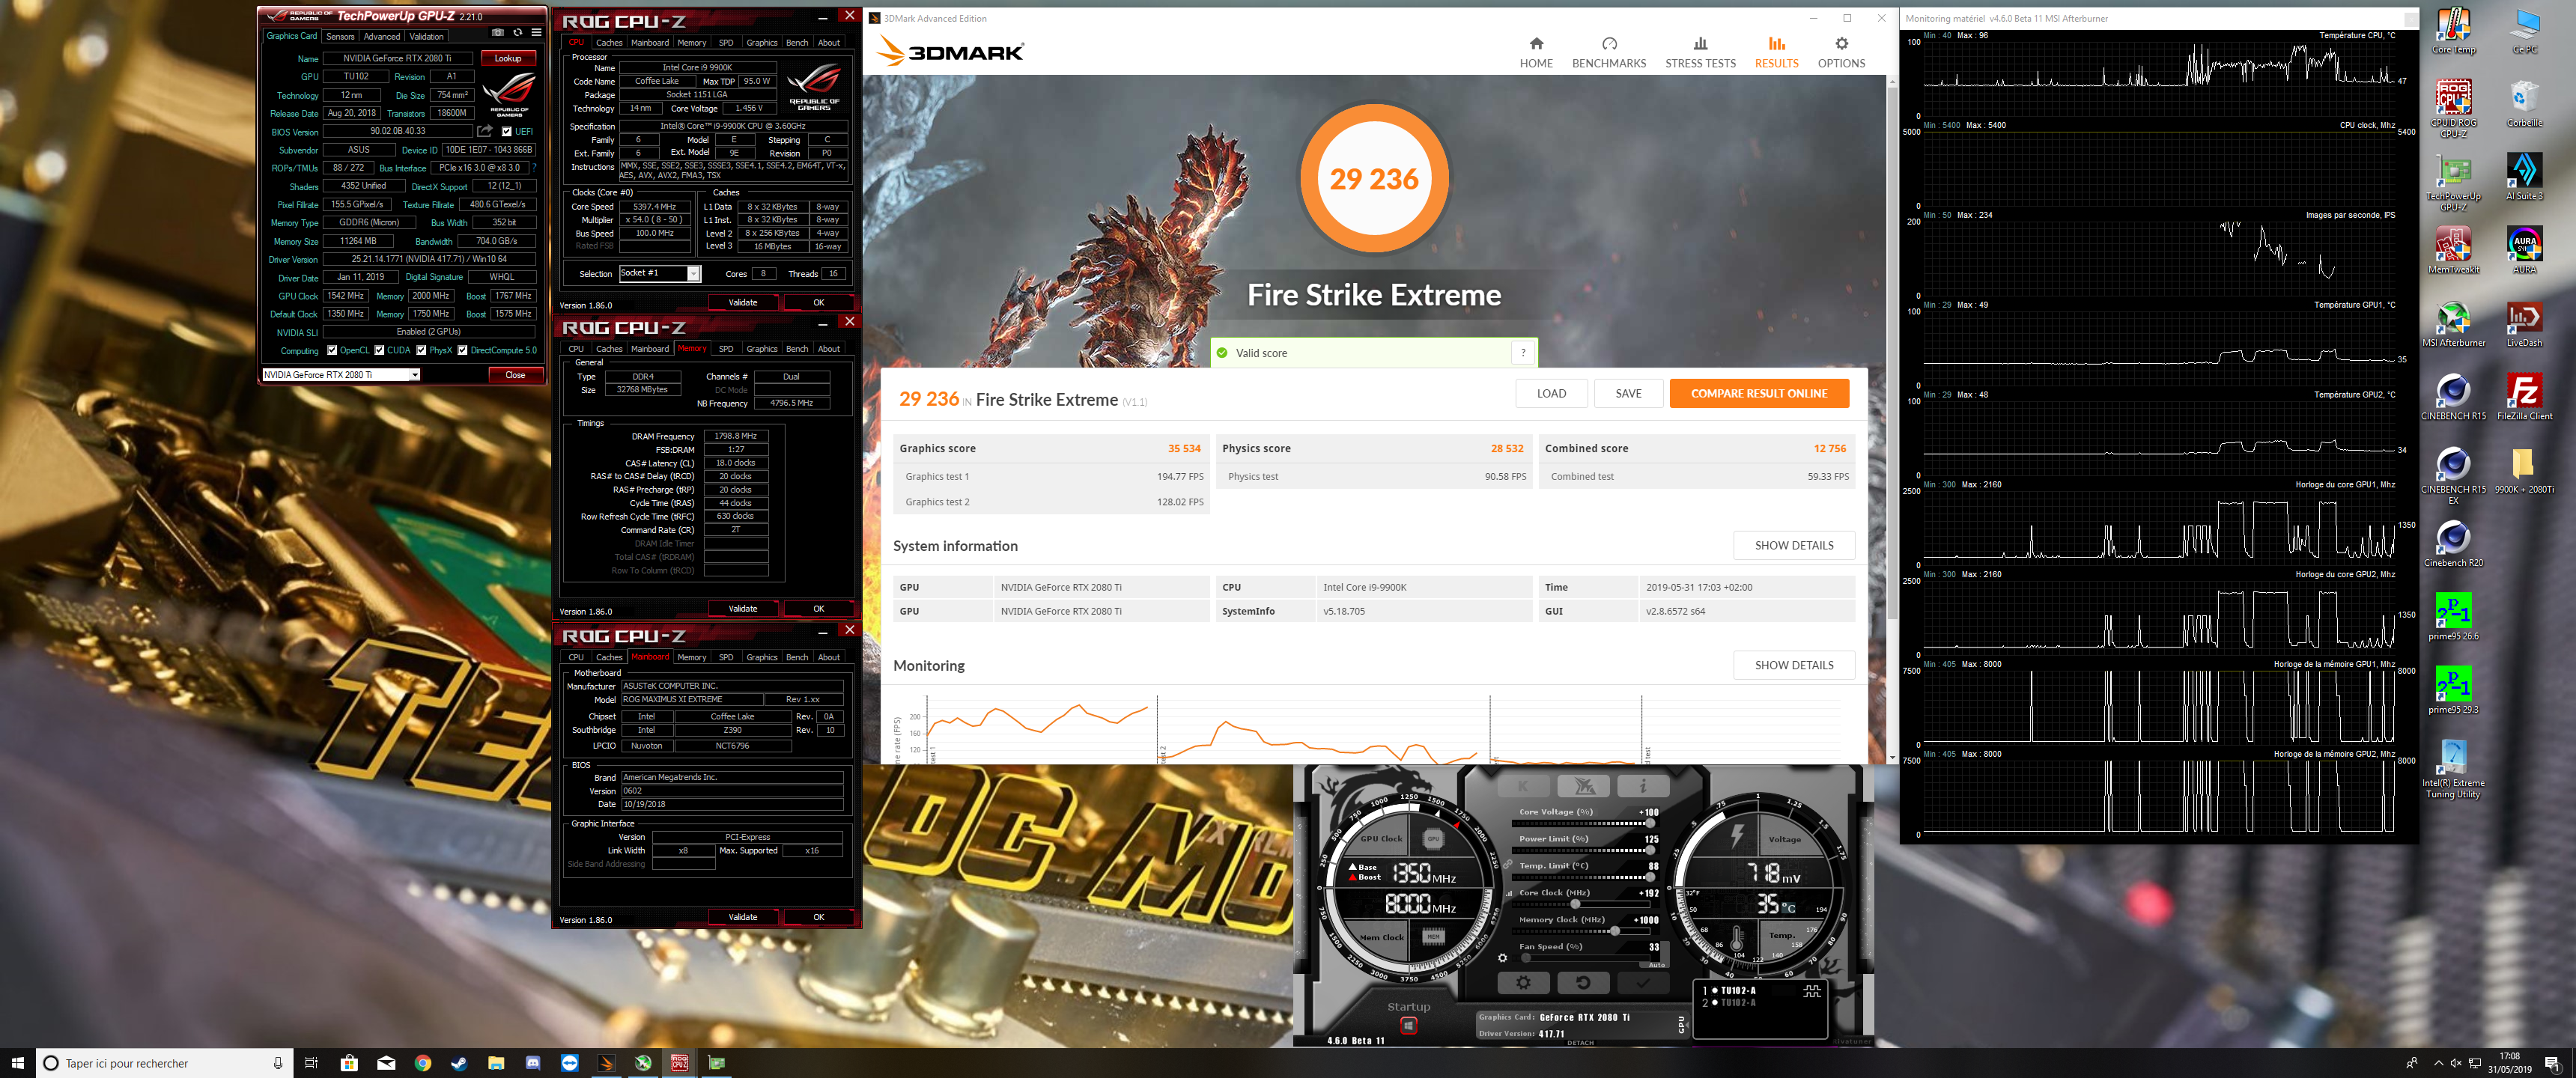The height and width of the screenshot is (1078, 2576).
Task: Click the Windows taskbar search box
Action: (x=165, y=1063)
